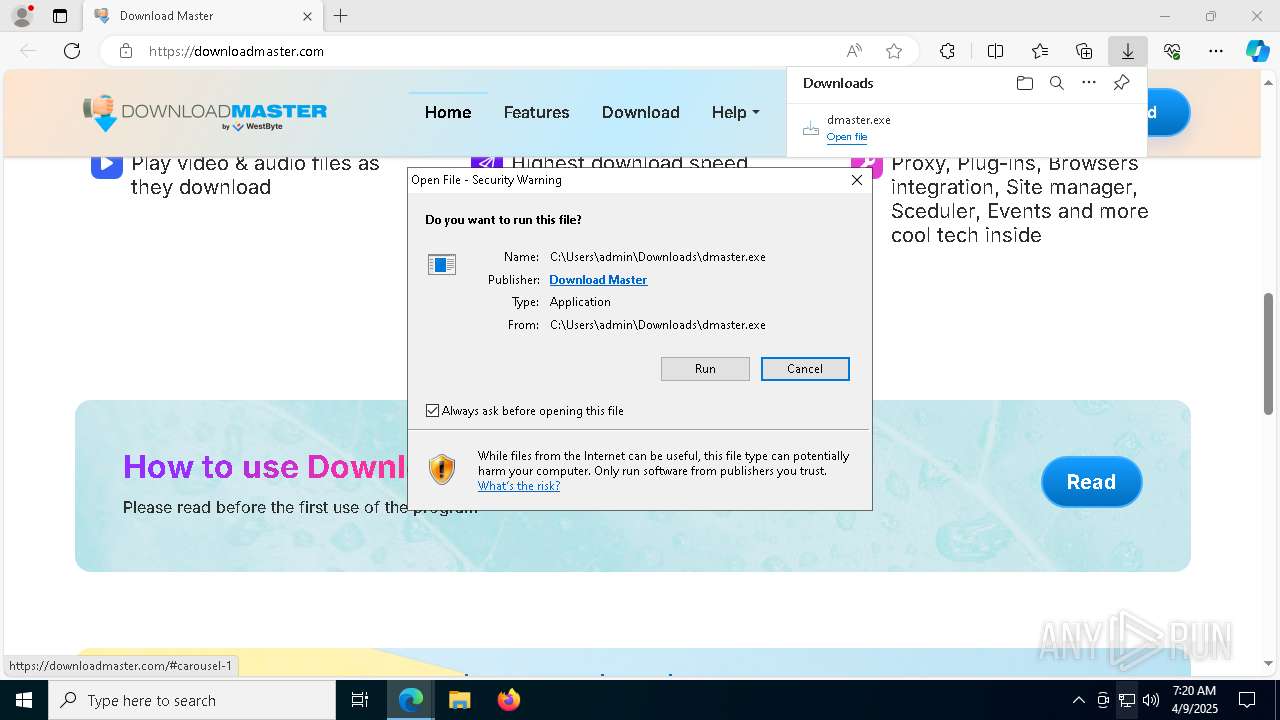Expand the Help menu dropdown
Screen dimensions: 1280x720
[735, 112]
